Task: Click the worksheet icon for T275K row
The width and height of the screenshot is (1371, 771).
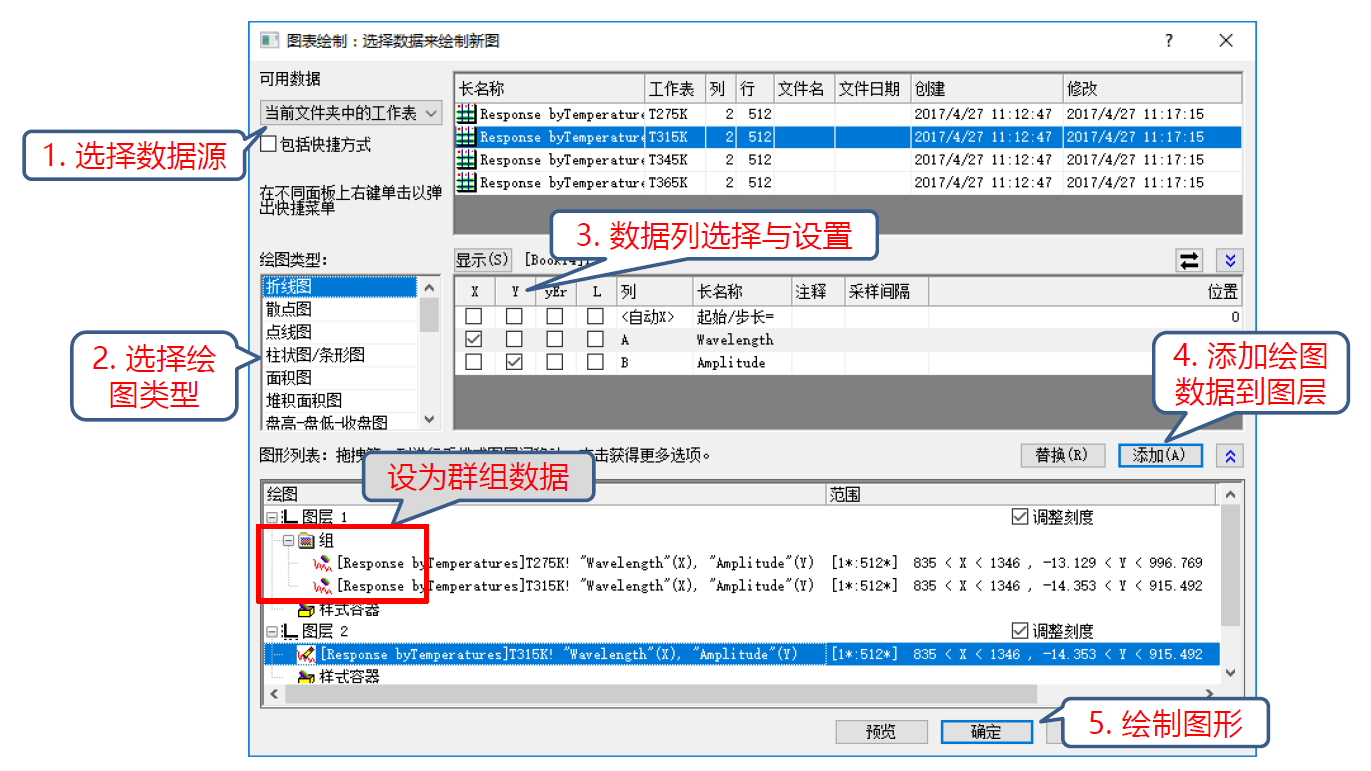Action: pos(466,114)
